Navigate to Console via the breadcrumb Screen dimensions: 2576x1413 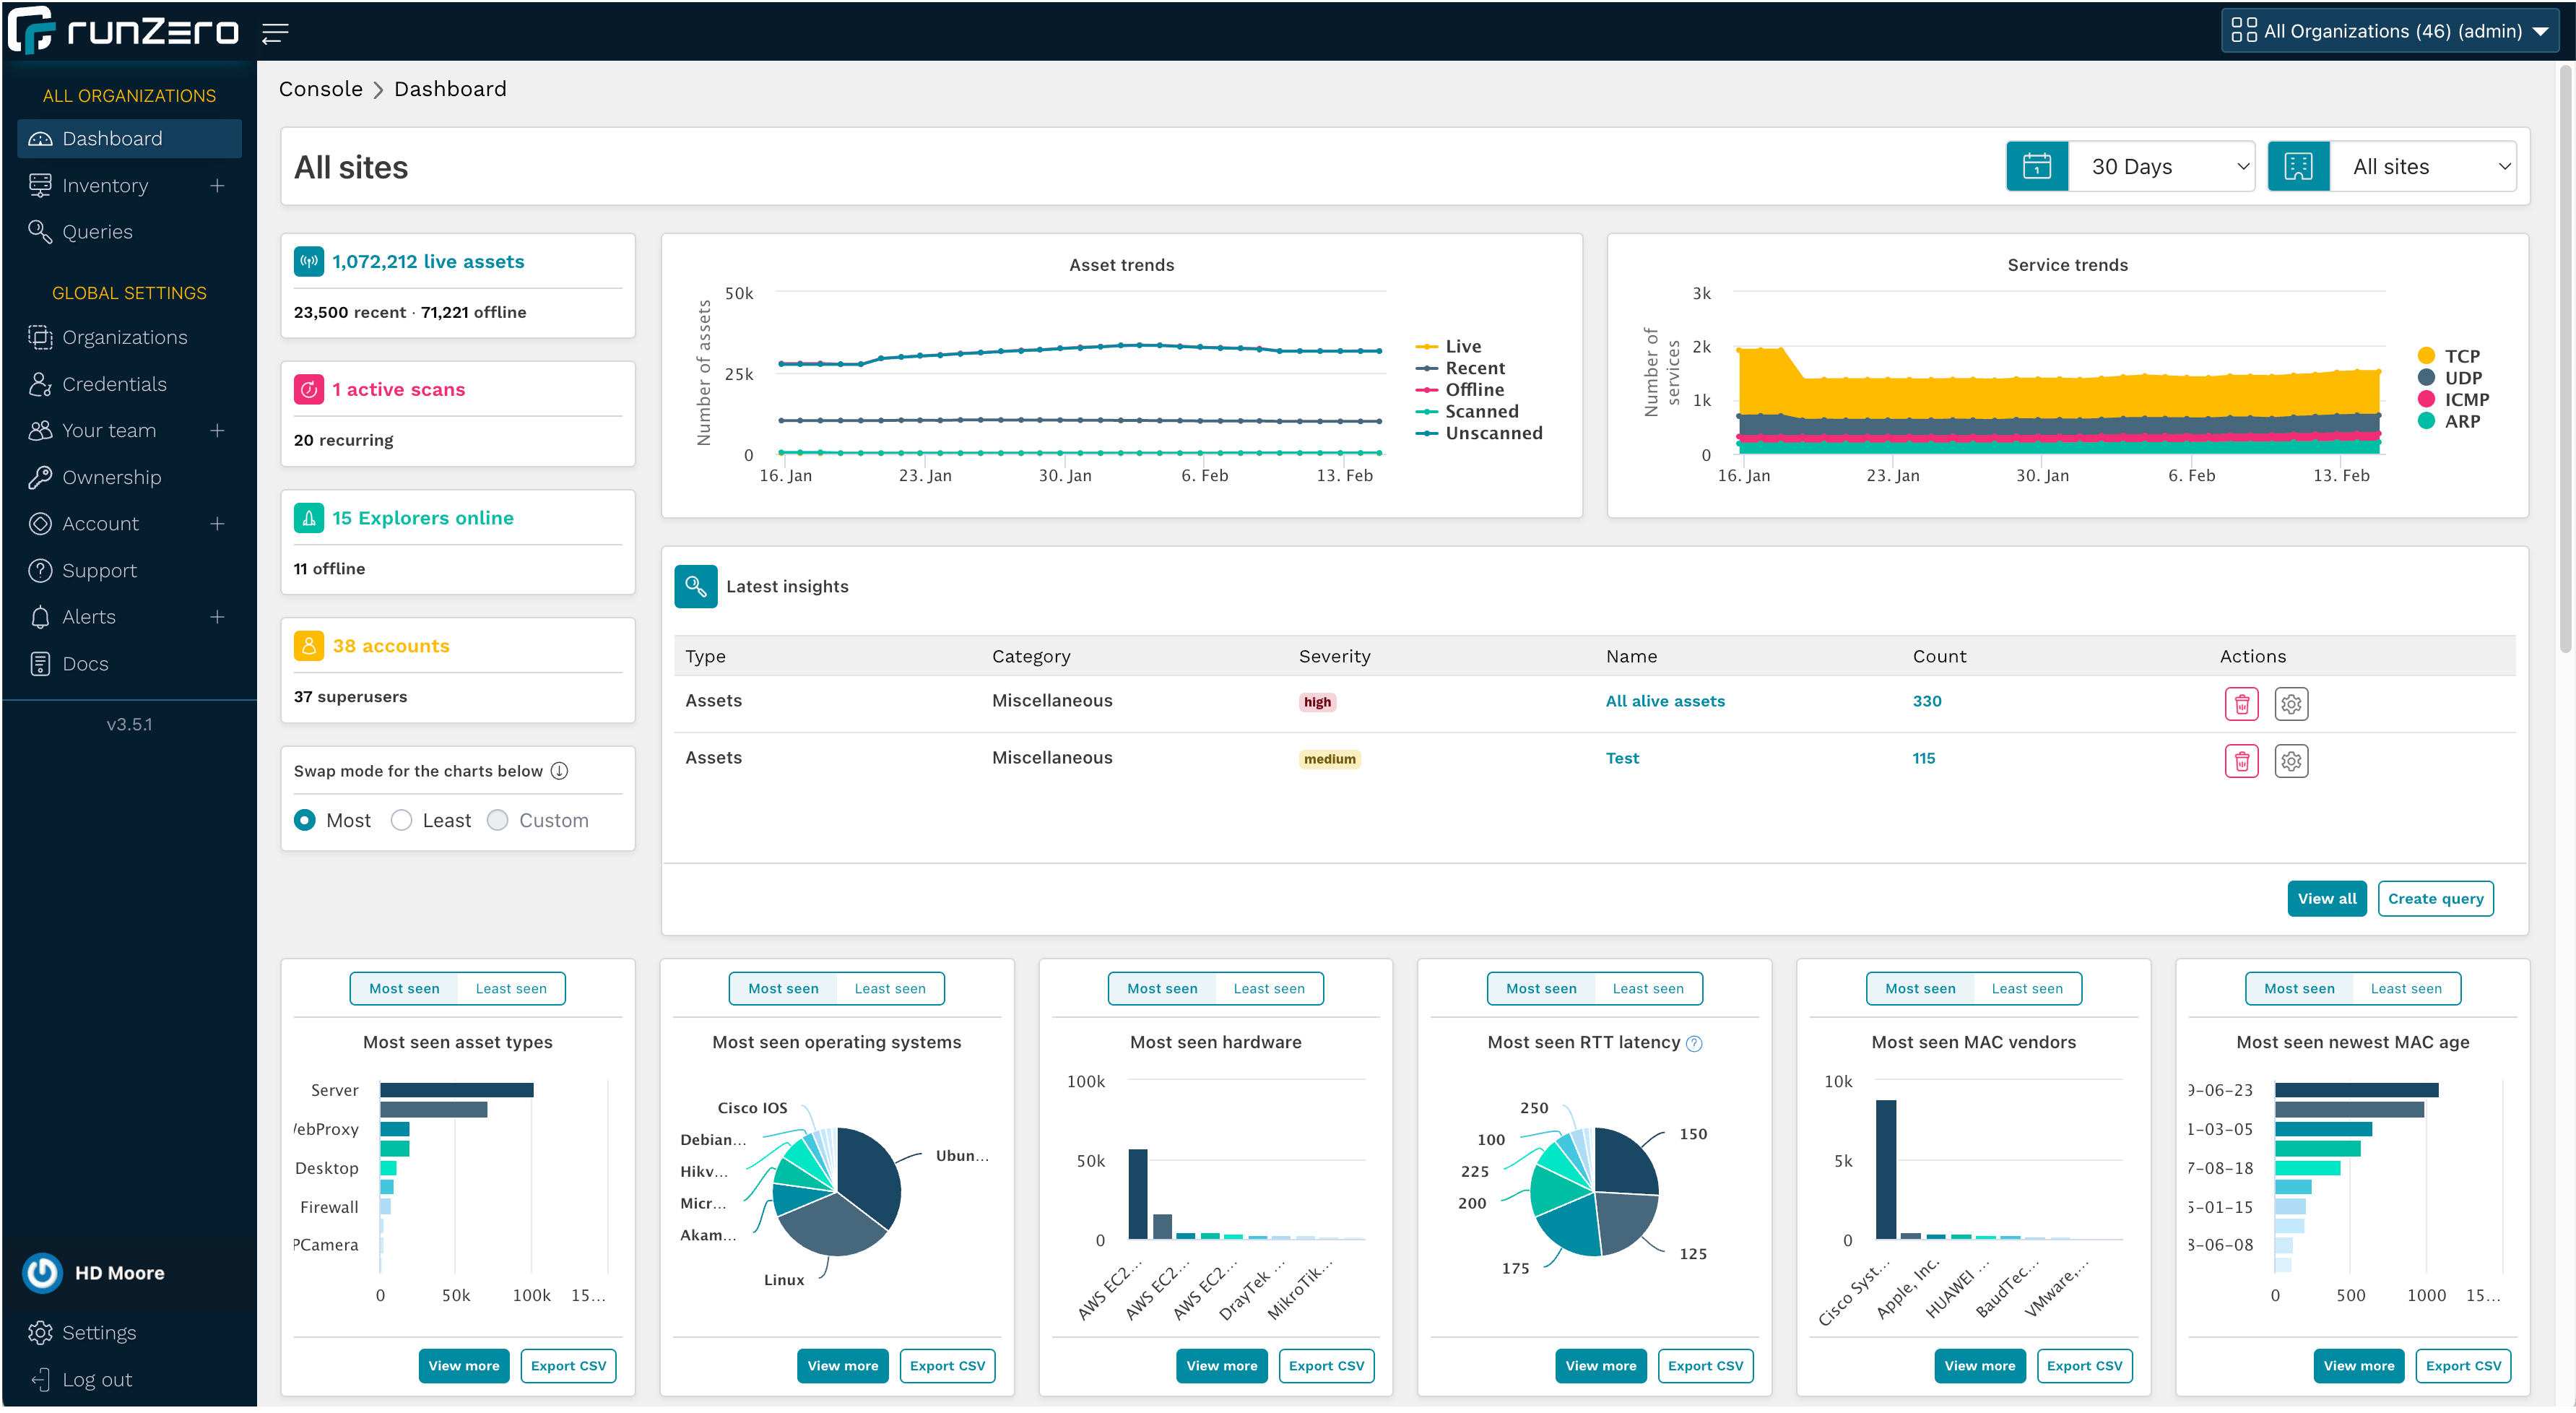(320, 89)
